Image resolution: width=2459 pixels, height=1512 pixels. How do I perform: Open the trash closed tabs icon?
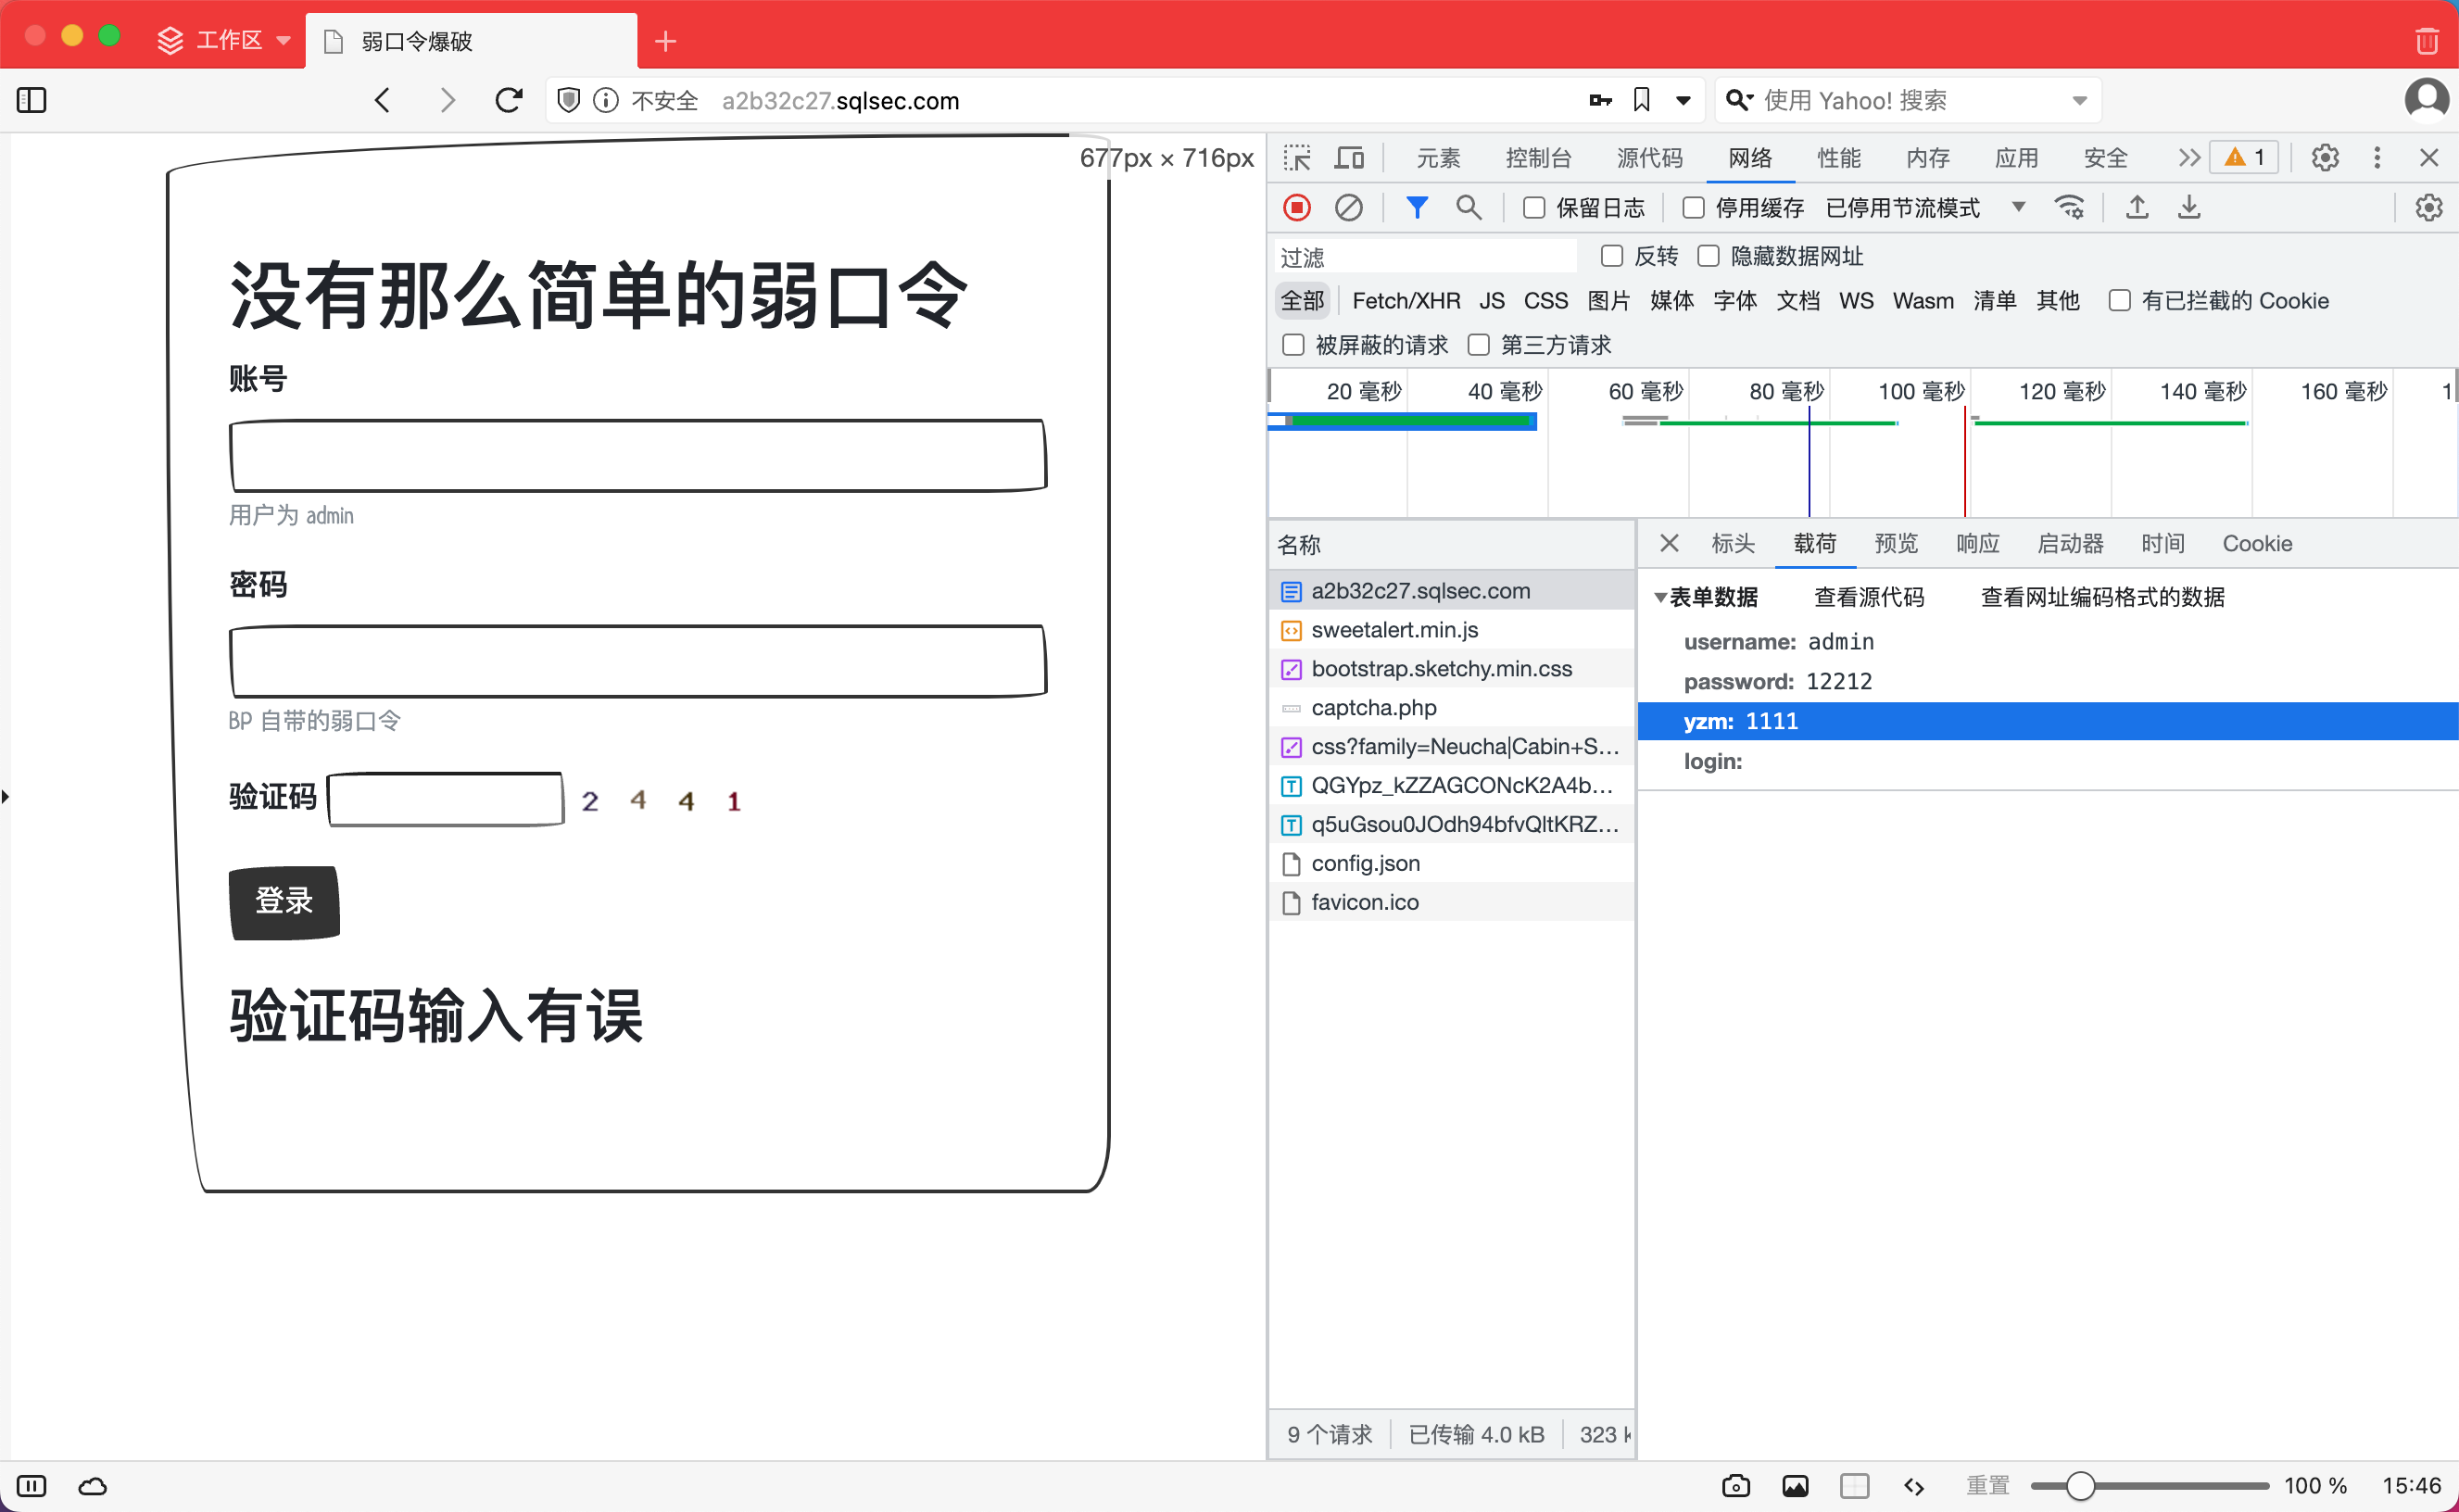[x=2427, y=41]
